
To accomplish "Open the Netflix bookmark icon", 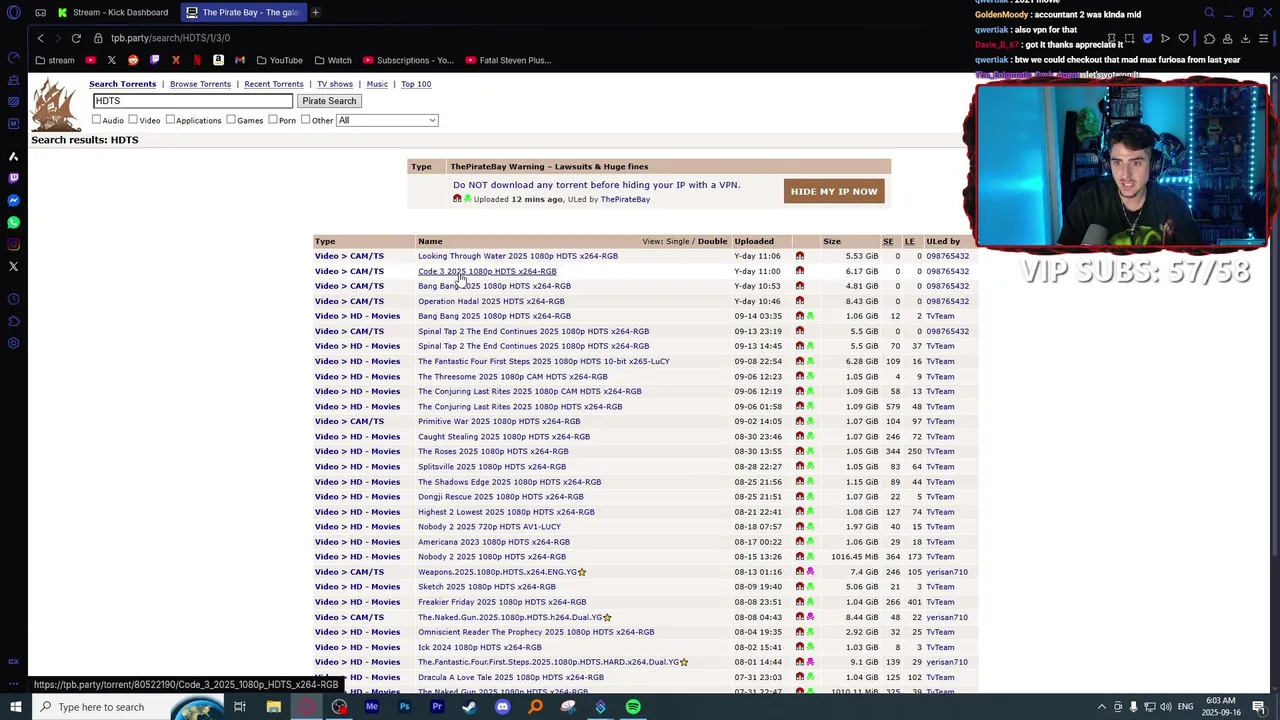I will 197,60.
